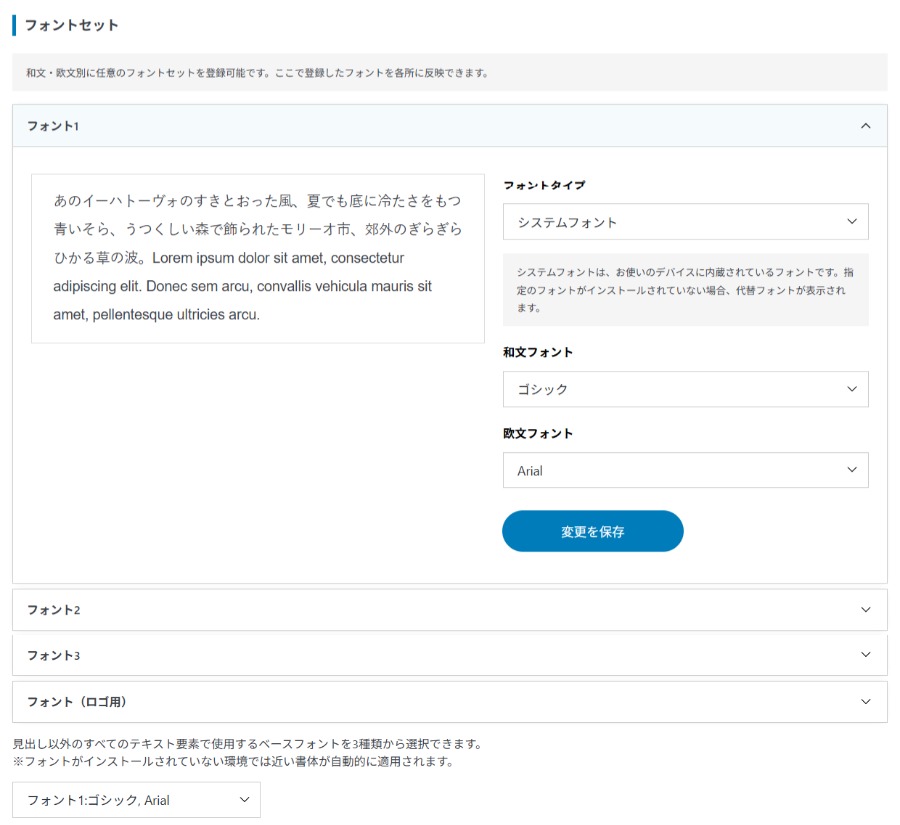The image size is (900, 825).
Task: Click the フォントセット section heading
Action: [71, 25]
